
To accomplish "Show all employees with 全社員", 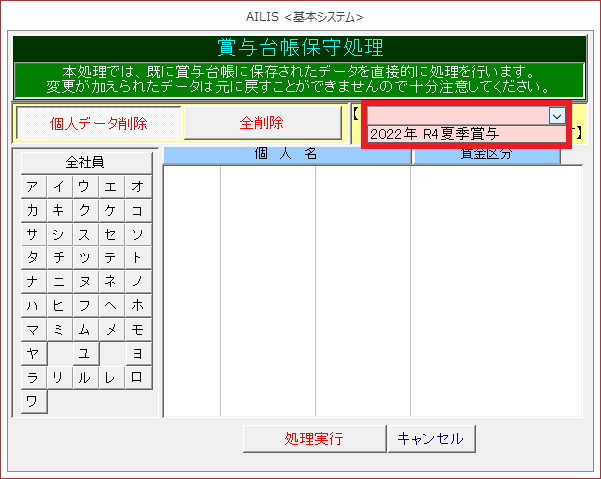I will [x=85, y=162].
